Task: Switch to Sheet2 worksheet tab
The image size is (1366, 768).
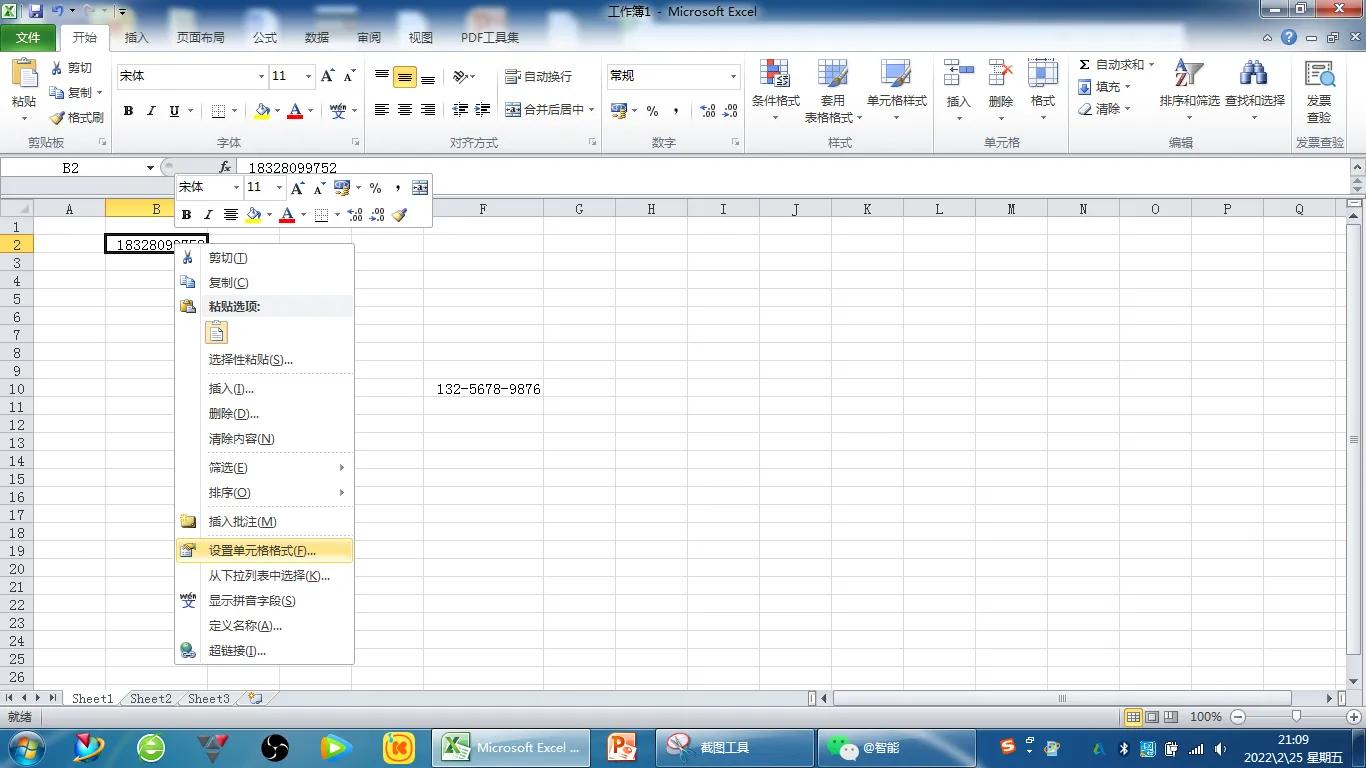Action: pos(150,699)
